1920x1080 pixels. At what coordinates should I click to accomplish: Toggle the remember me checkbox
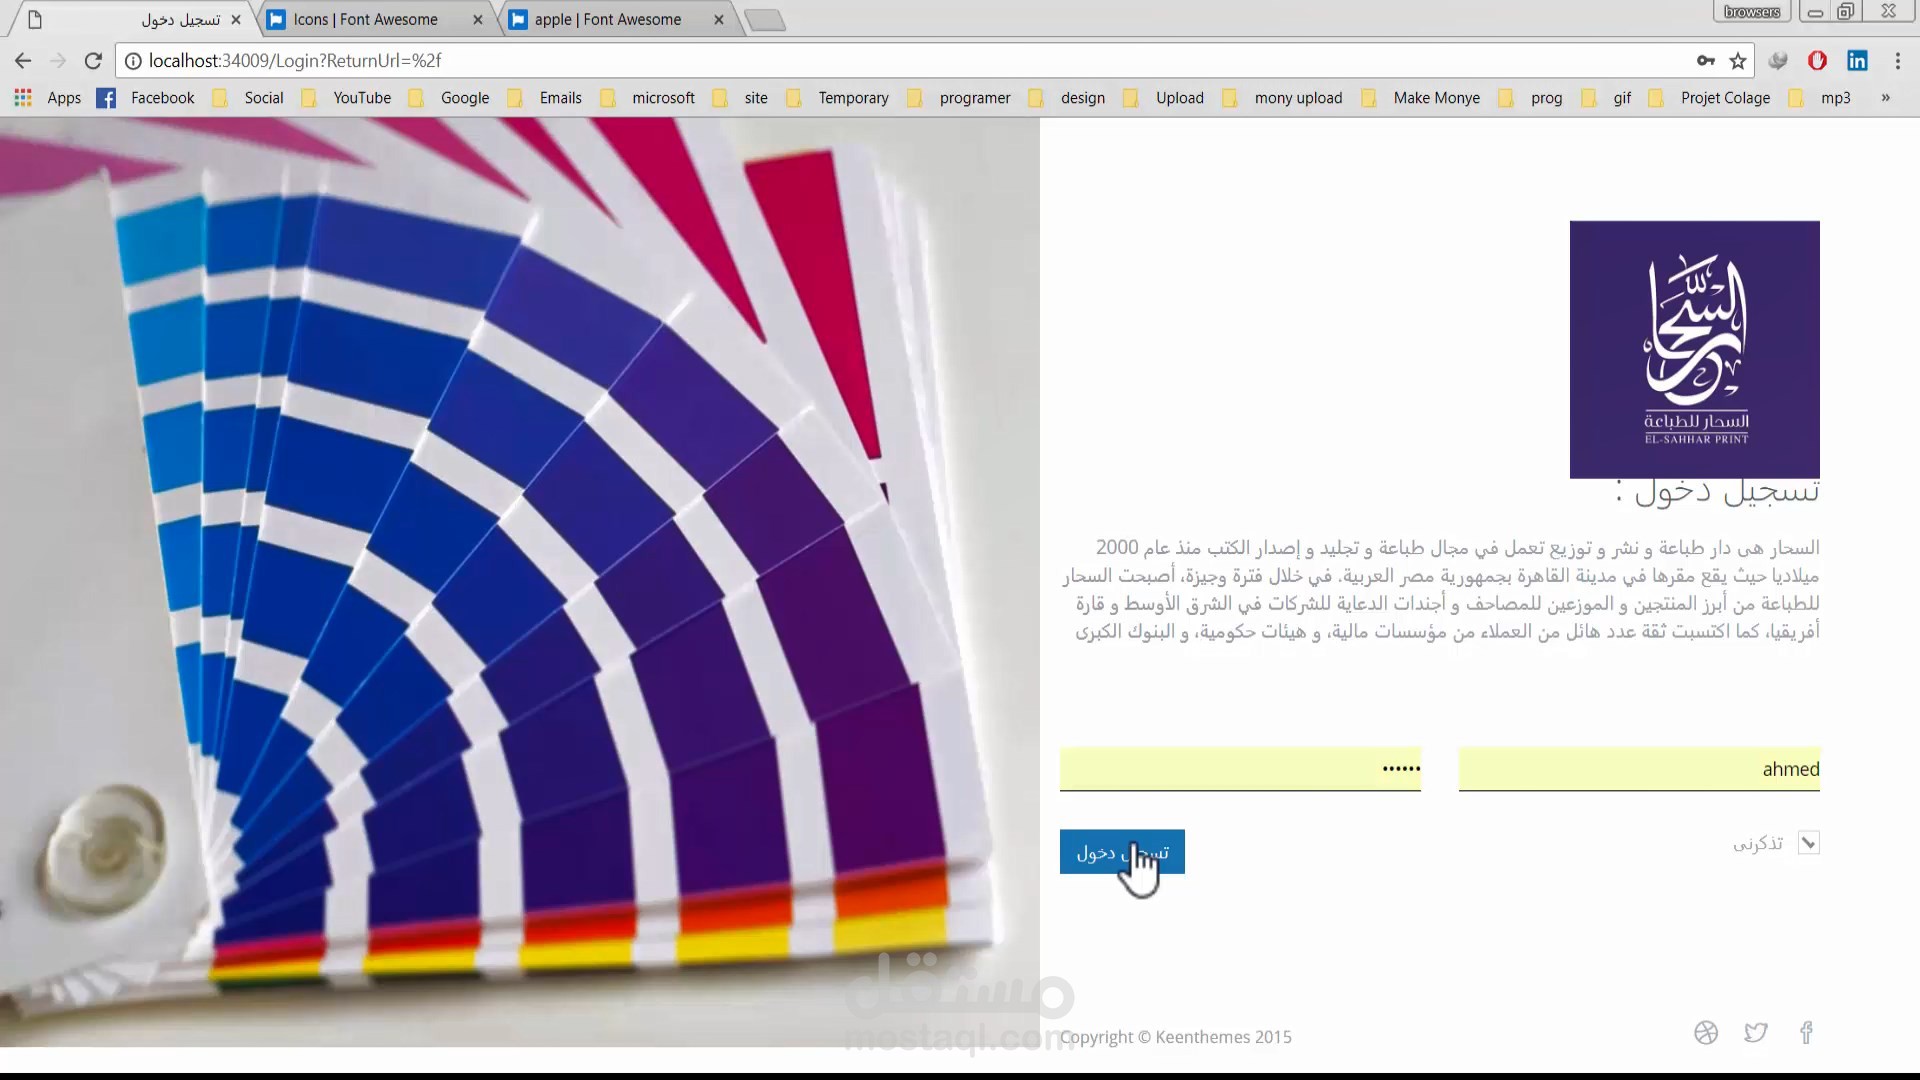click(1808, 843)
